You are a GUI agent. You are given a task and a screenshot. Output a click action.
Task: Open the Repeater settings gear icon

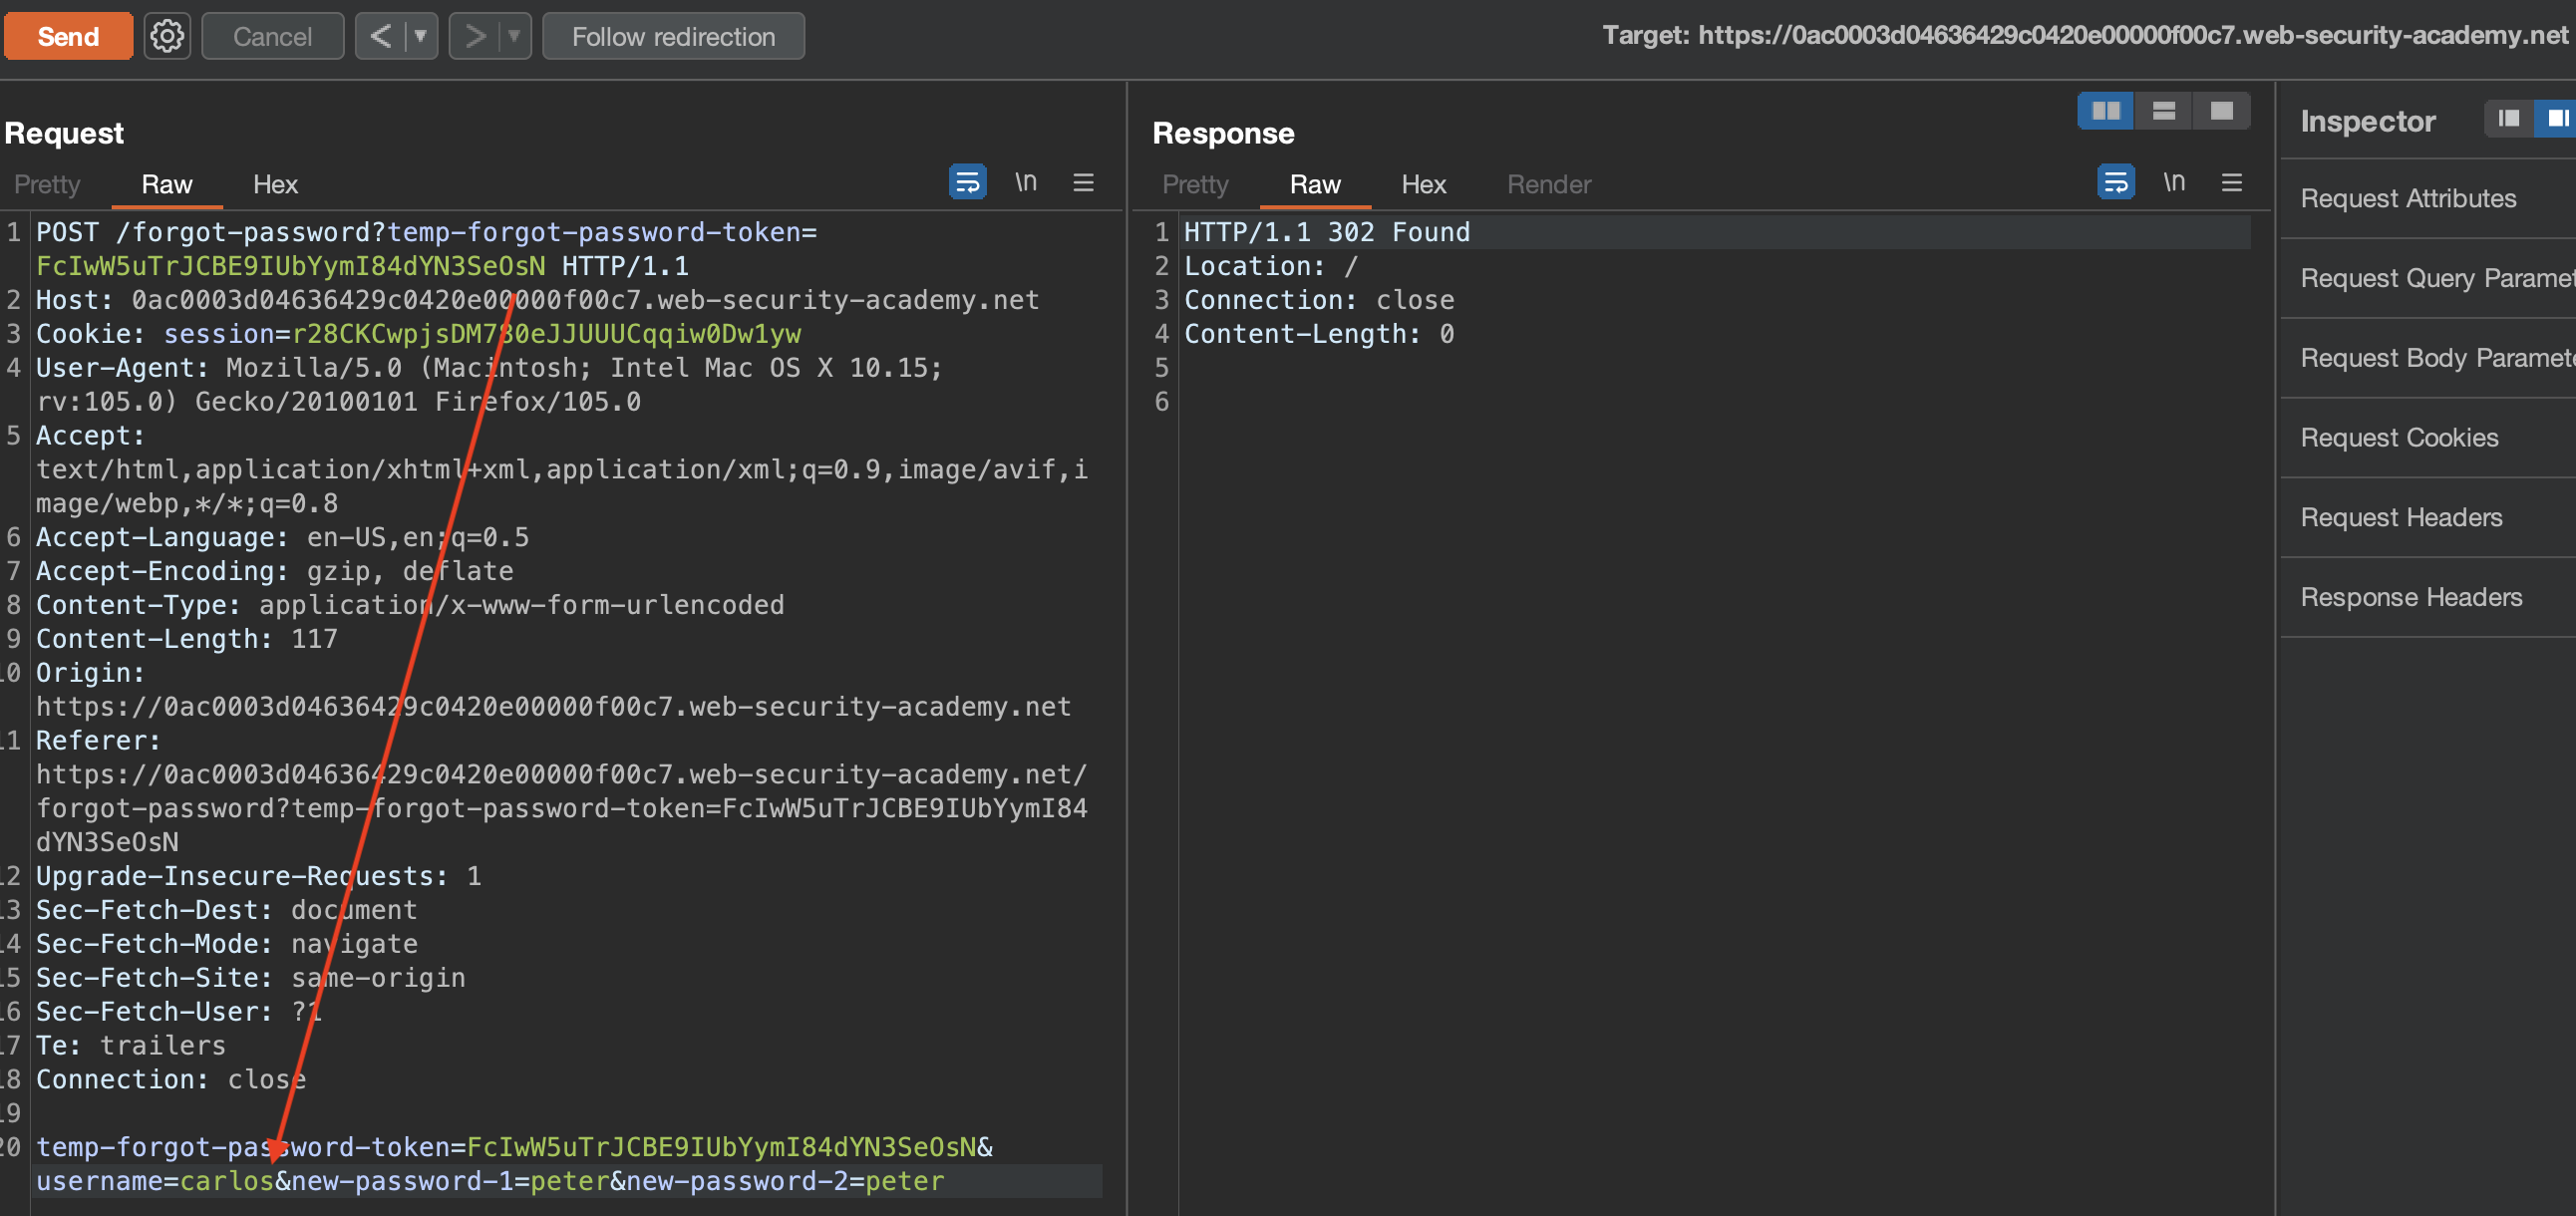167,37
